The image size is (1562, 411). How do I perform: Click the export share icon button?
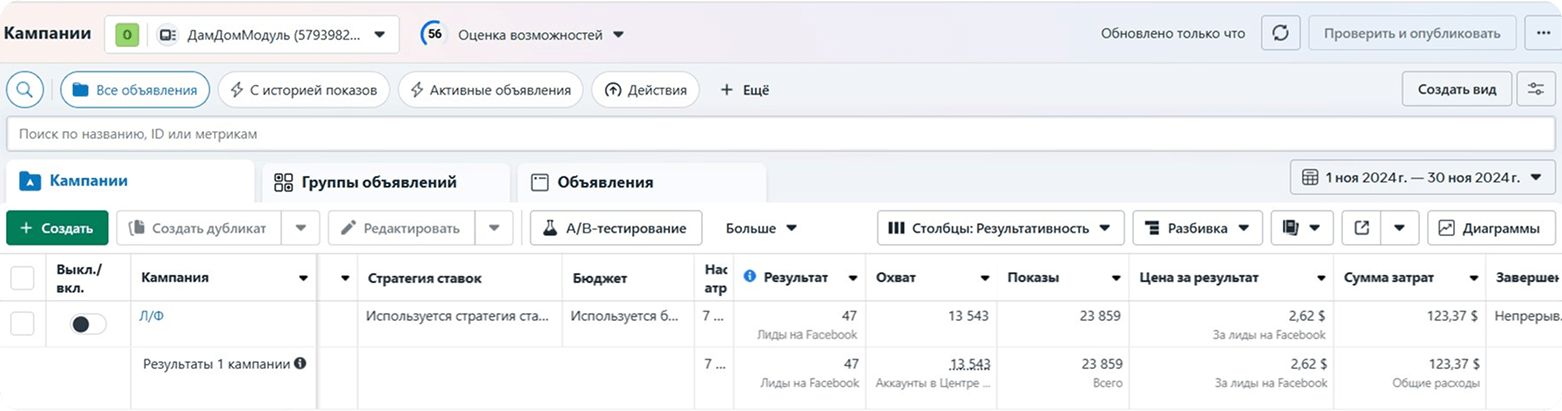click(x=1360, y=228)
